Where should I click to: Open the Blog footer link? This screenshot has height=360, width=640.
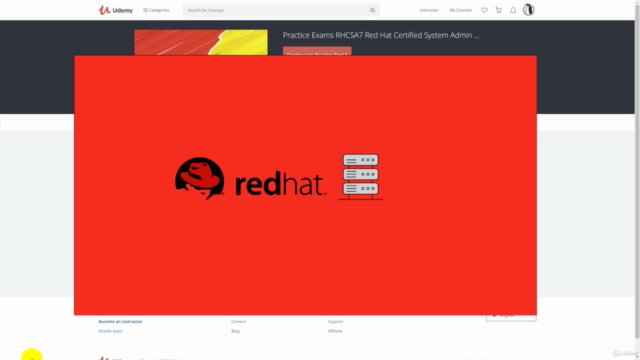coord(235,331)
